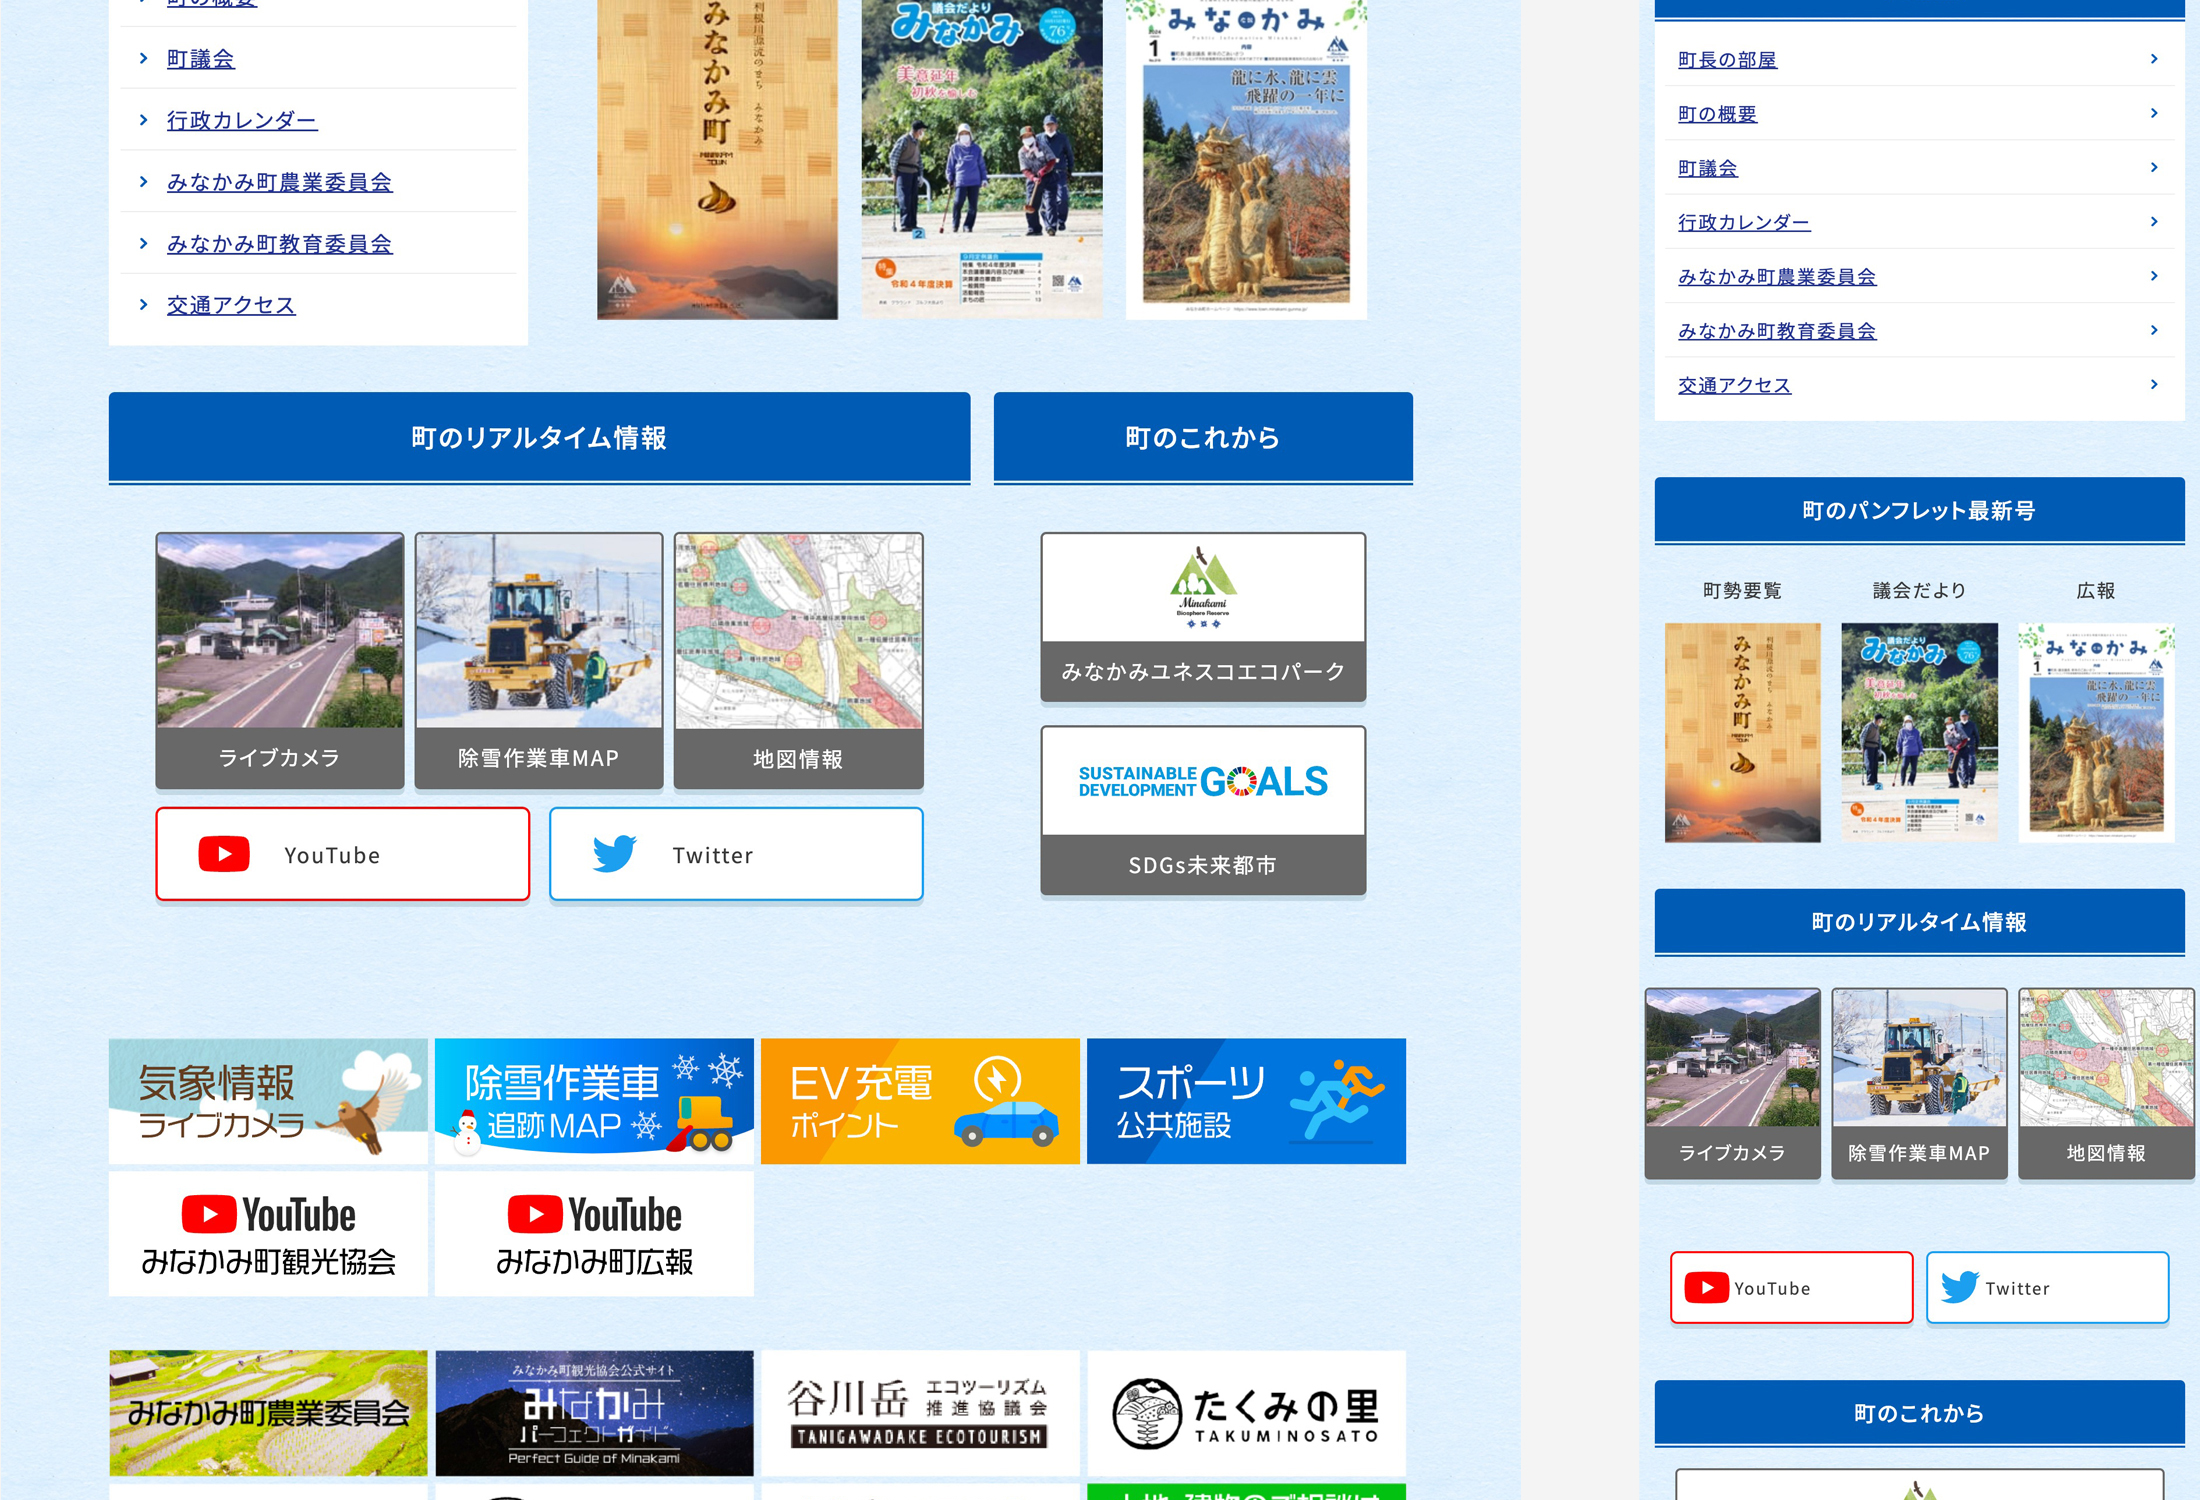Expand 町長の部屋 chevron in right sidebar
Image resolution: width=2200 pixels, height=1500 pixels.
click(x=2154, y=59)
